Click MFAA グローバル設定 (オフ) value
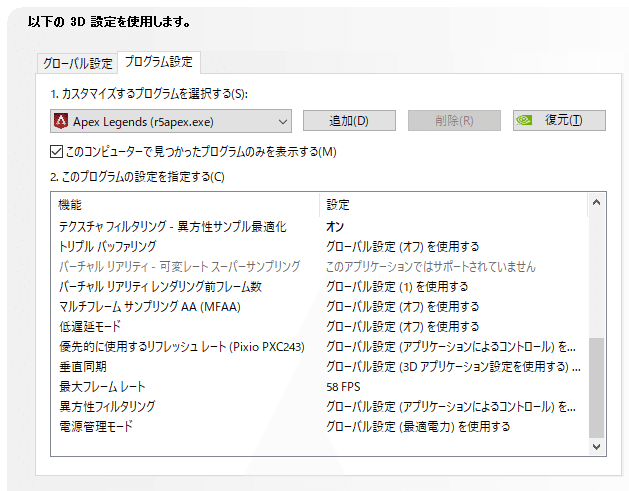 [402, 306]
